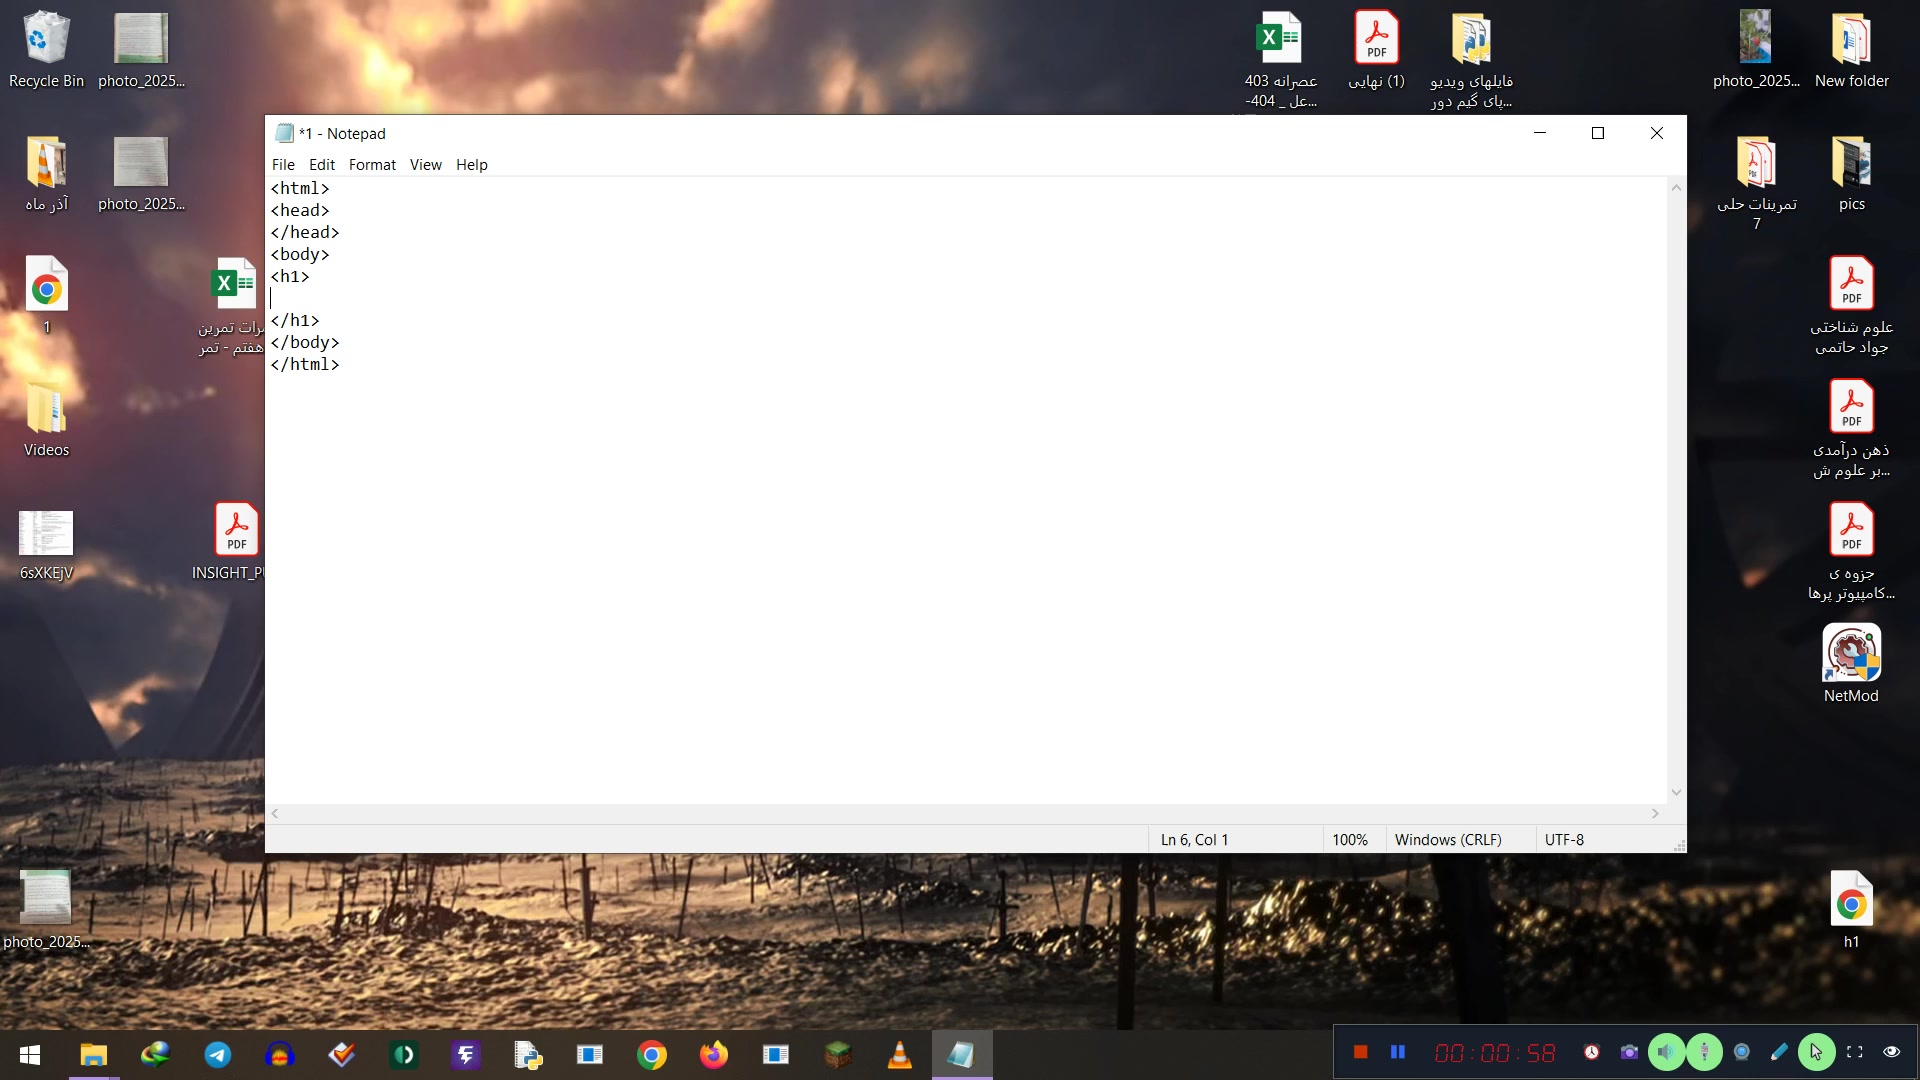Screen dimensions: 1920x1080
Task: Click the '<head>' line in Notepad
Action: coord(300,211)
